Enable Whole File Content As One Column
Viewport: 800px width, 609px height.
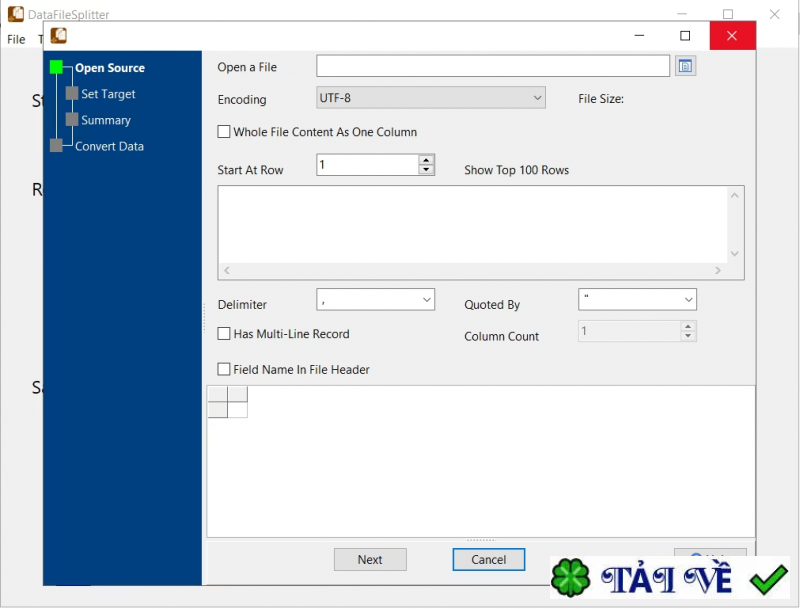[x=224, y=131]
